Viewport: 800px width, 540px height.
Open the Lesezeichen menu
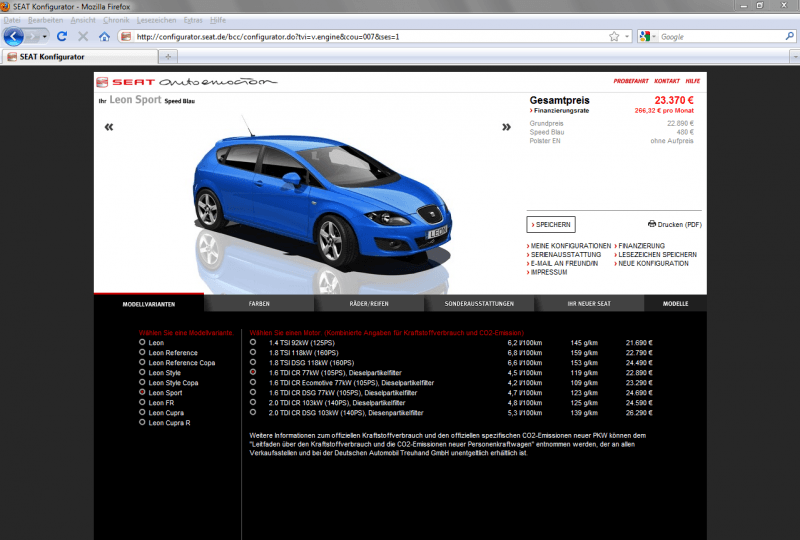coord(156,20)
